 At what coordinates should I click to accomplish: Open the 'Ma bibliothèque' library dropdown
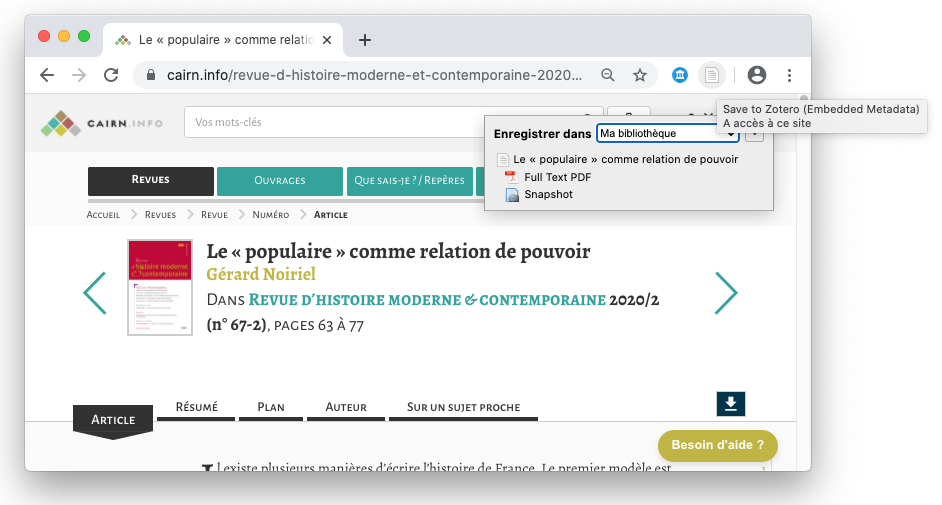[x=667, y=133]
